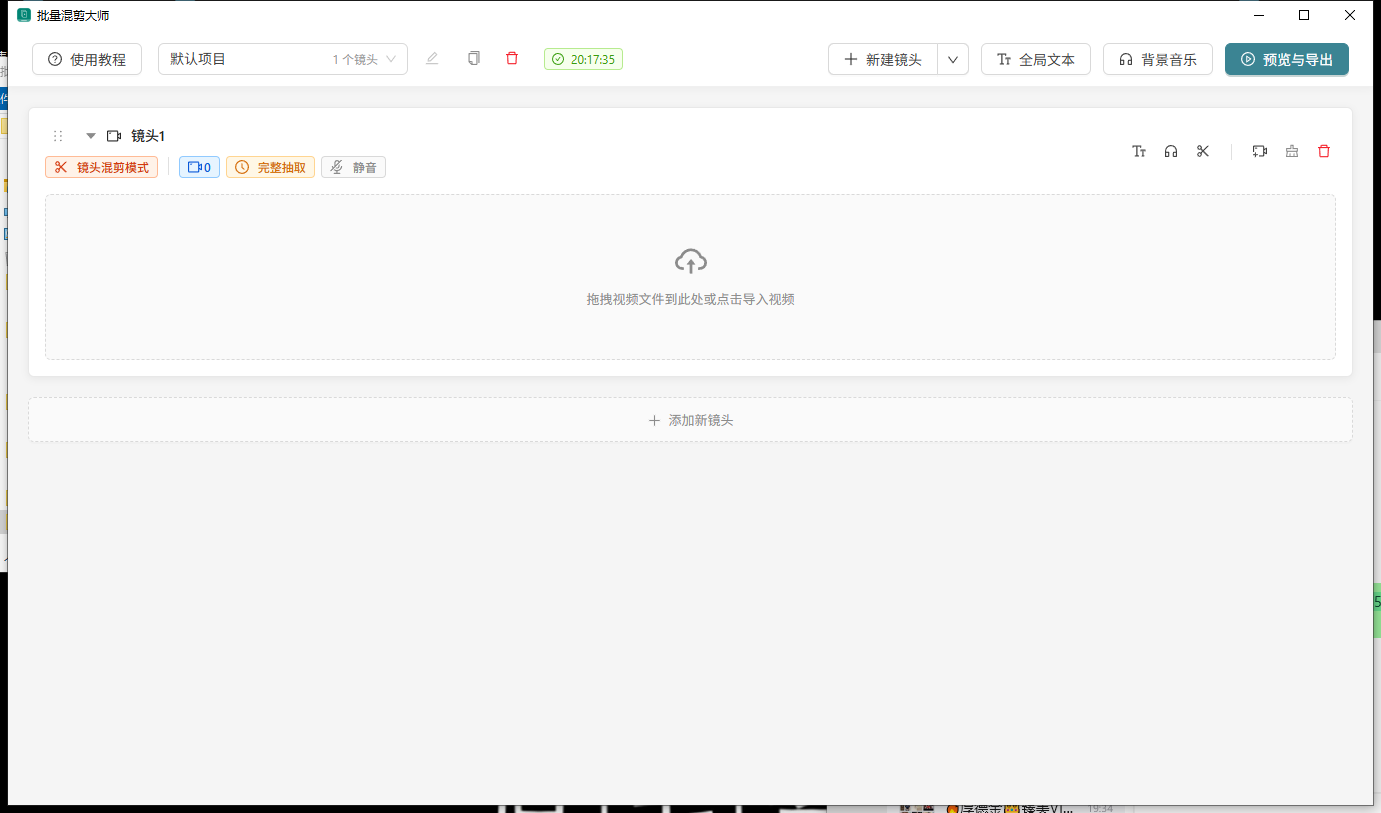1381x813 pixels.
Task: Click the add video camera icon in 镜头1 row
Action: [x=1260, y=151]
